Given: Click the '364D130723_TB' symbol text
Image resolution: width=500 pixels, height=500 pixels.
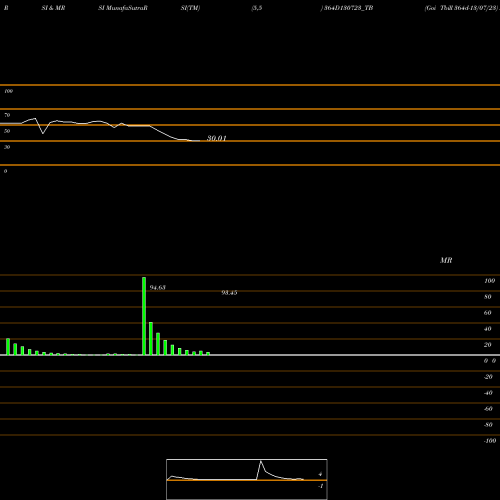Looking at the screenshot, I should tap(349, 8).
